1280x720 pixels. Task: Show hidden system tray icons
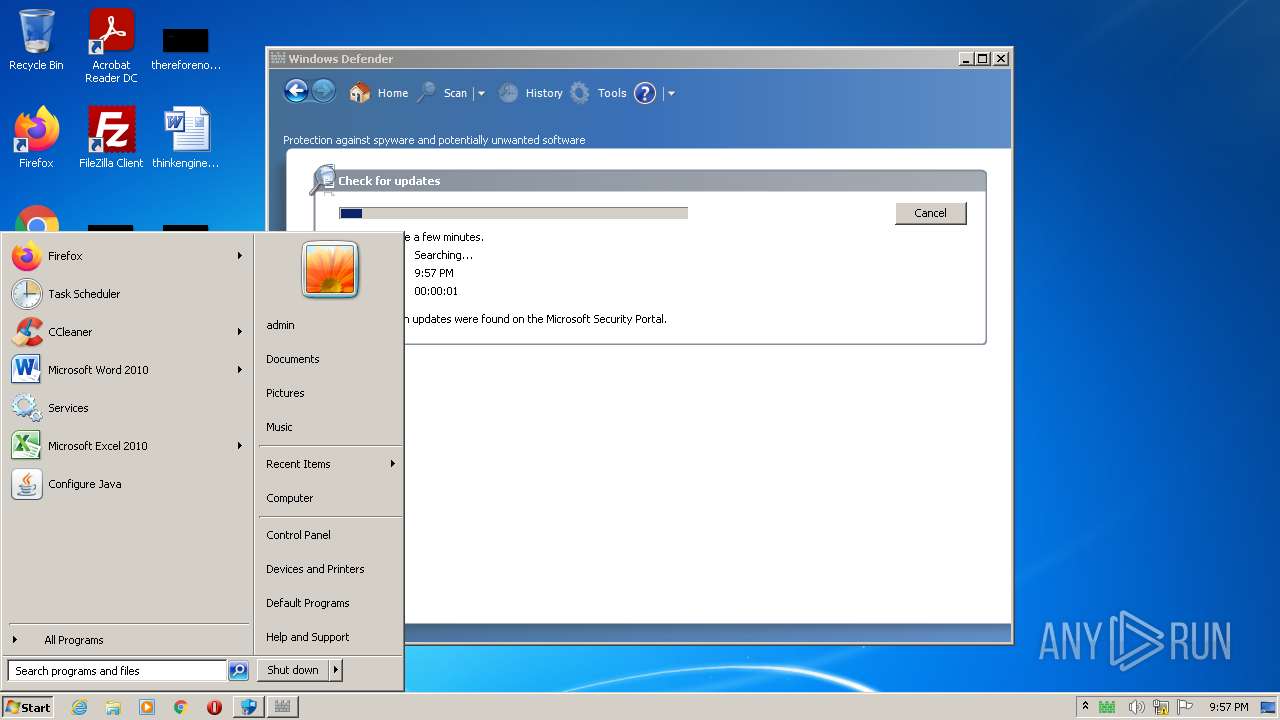click(1085, 707)
